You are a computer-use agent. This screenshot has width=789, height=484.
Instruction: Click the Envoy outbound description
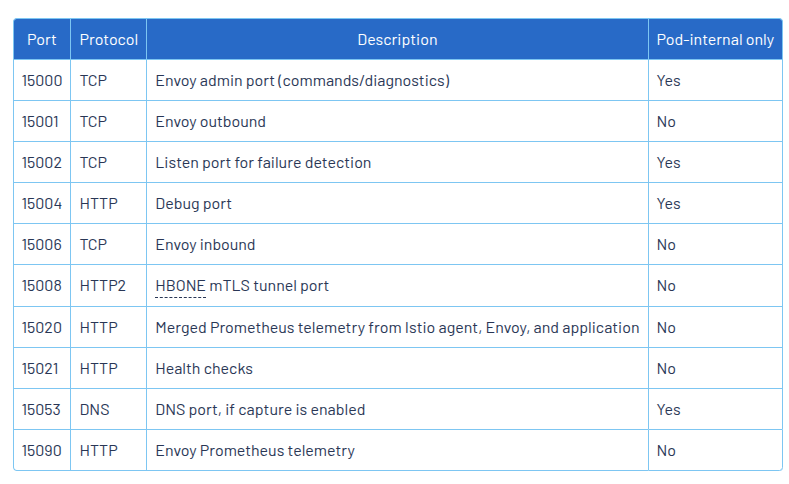point(210,122)
